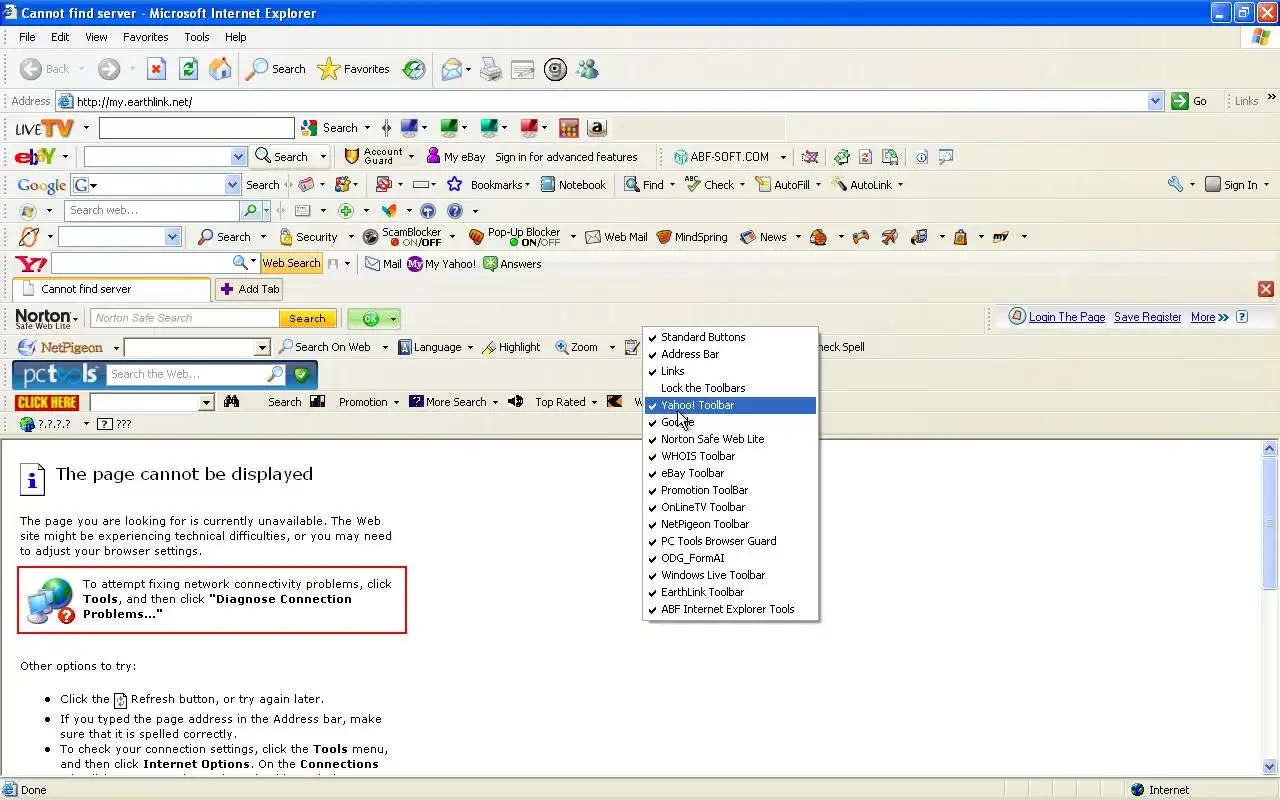This screenshot has width=1280, height=800.
Task: Click the Web Mail envelope on EarthLink toolbar
Action: click(x=592, y=237)
